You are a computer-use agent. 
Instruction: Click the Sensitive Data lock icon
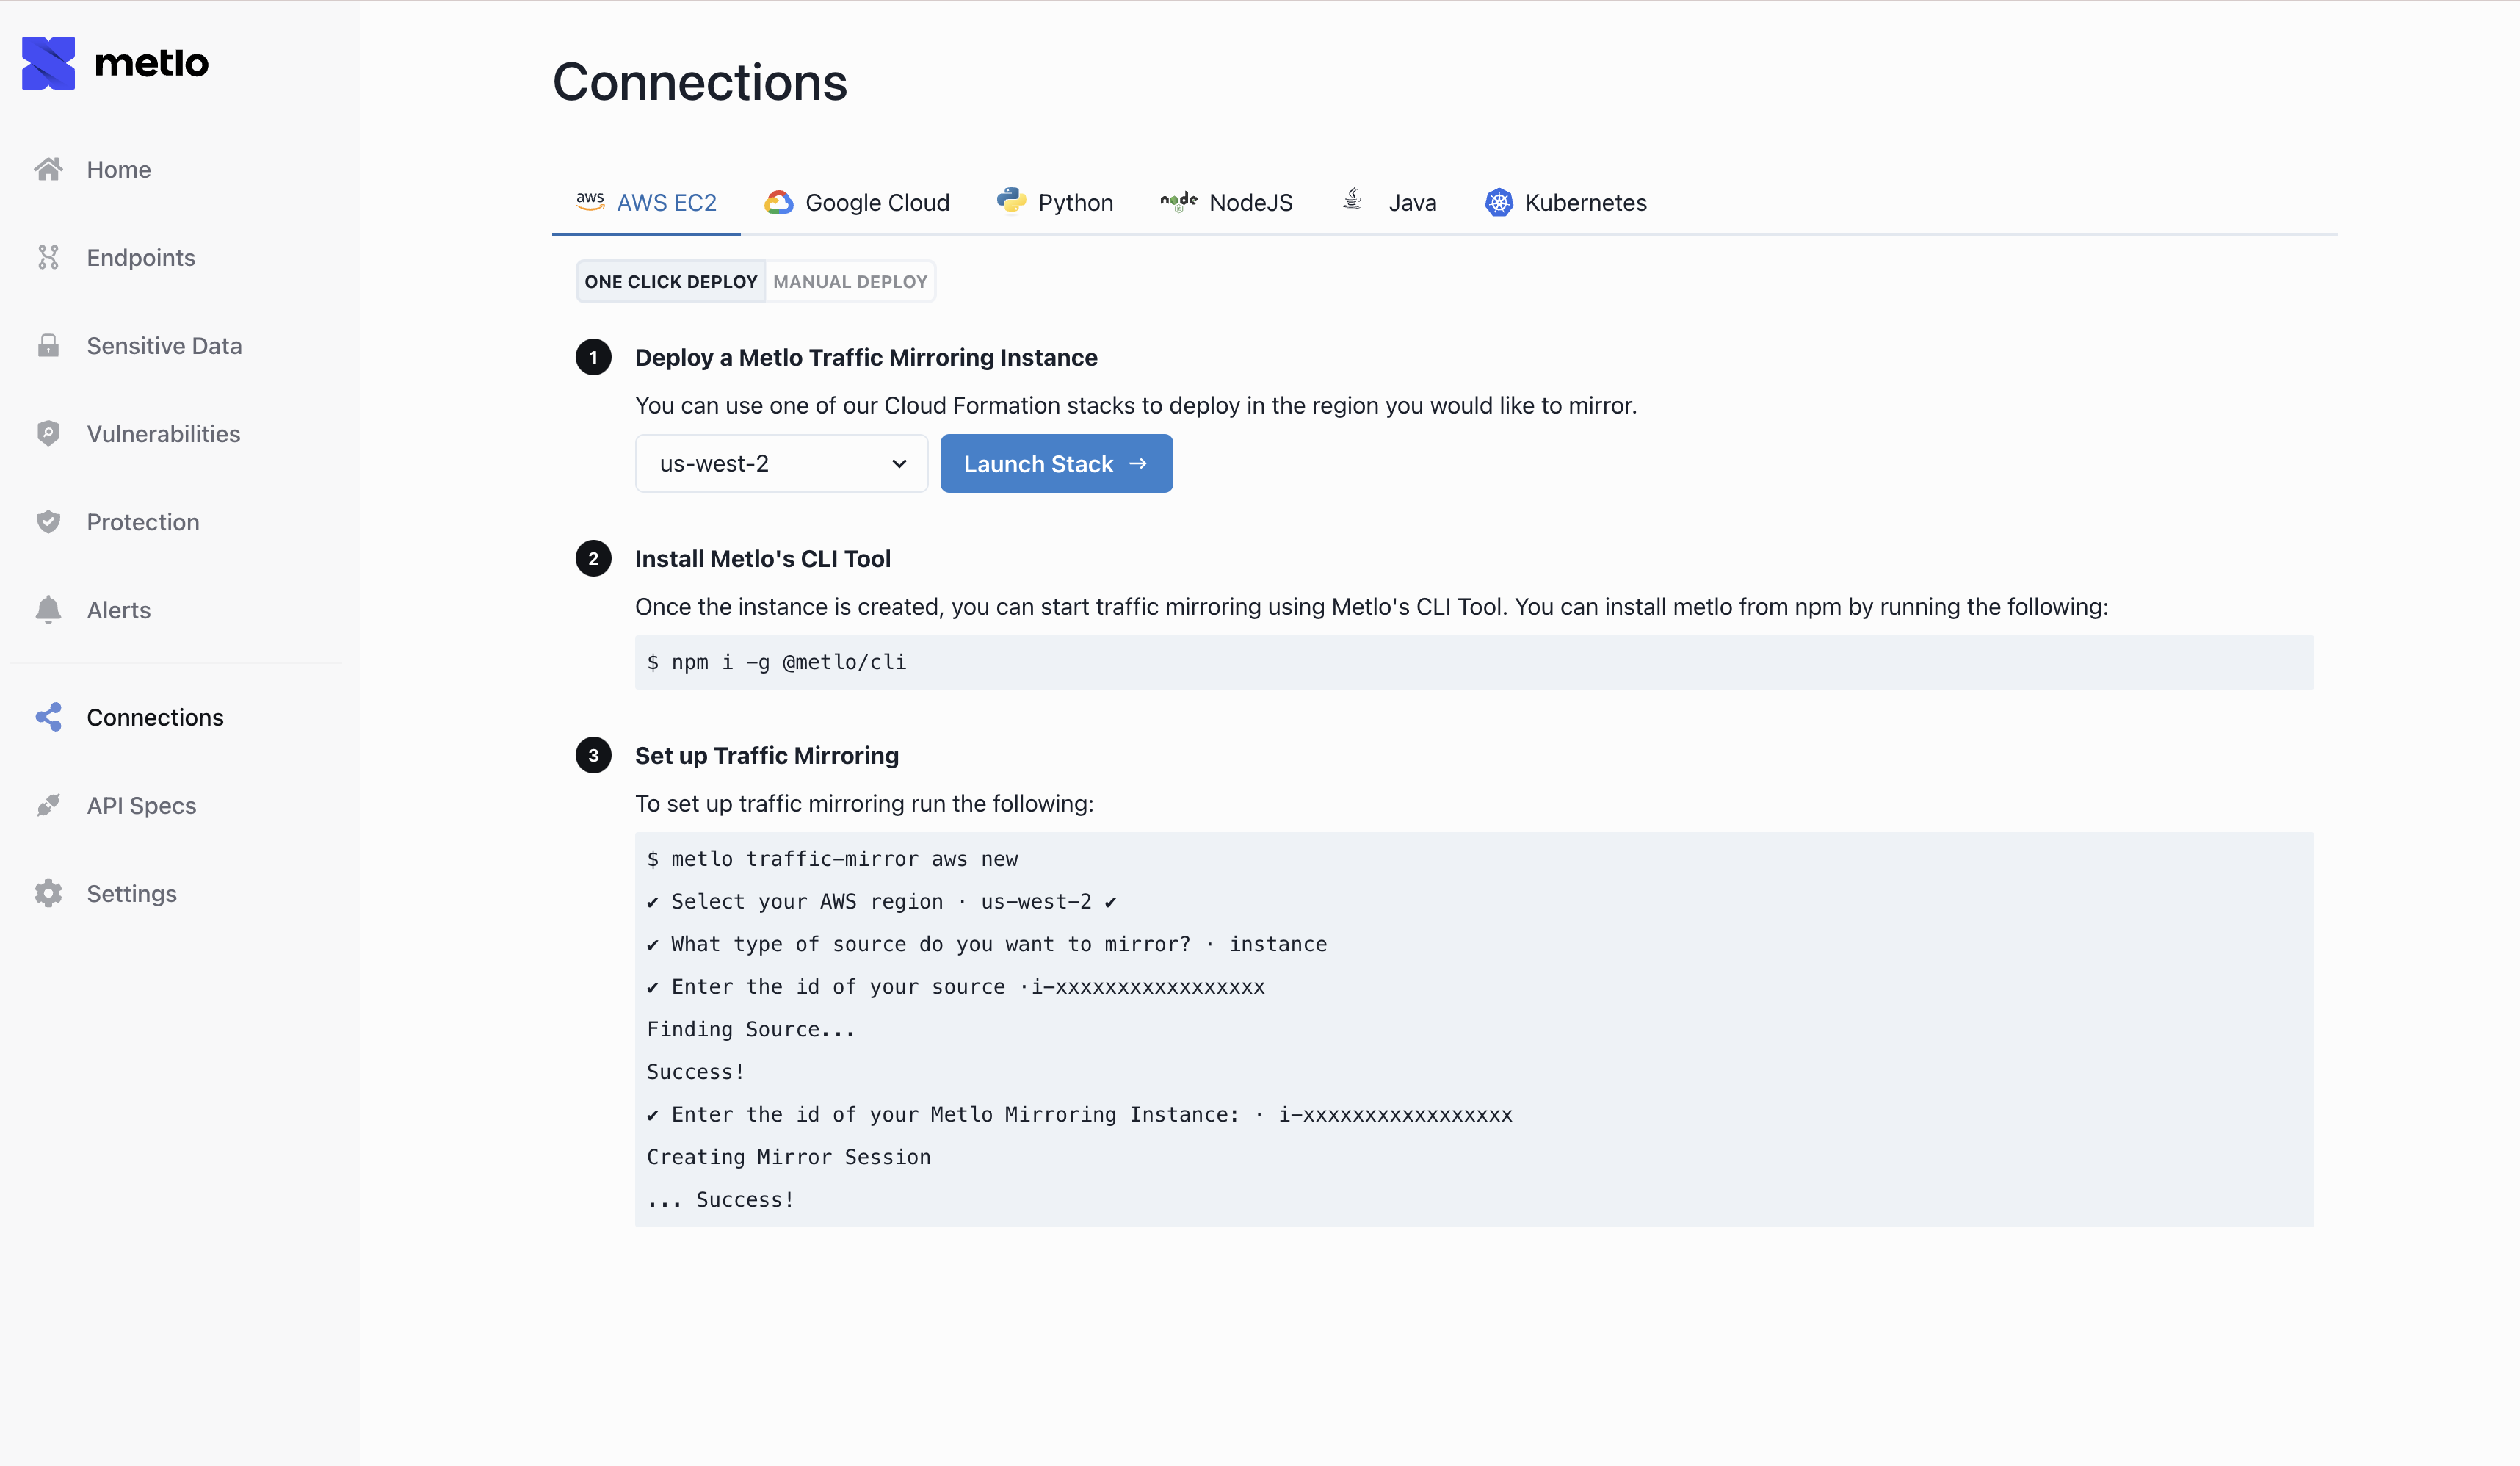48,345
